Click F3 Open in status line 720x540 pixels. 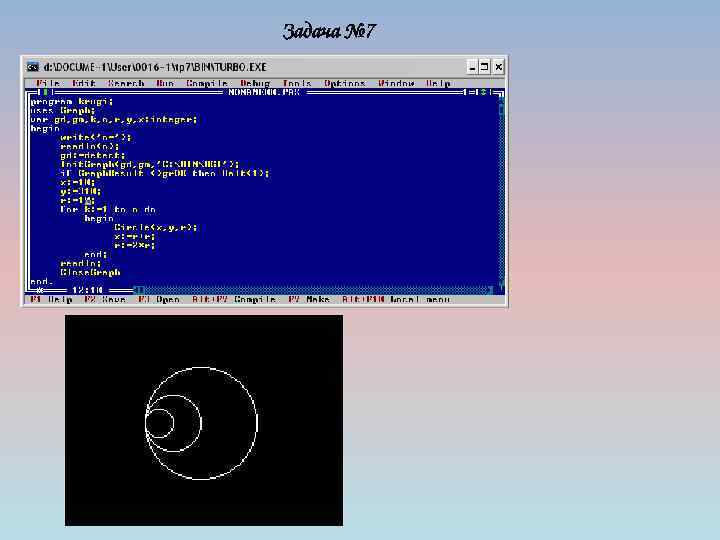tap(159, 299)
